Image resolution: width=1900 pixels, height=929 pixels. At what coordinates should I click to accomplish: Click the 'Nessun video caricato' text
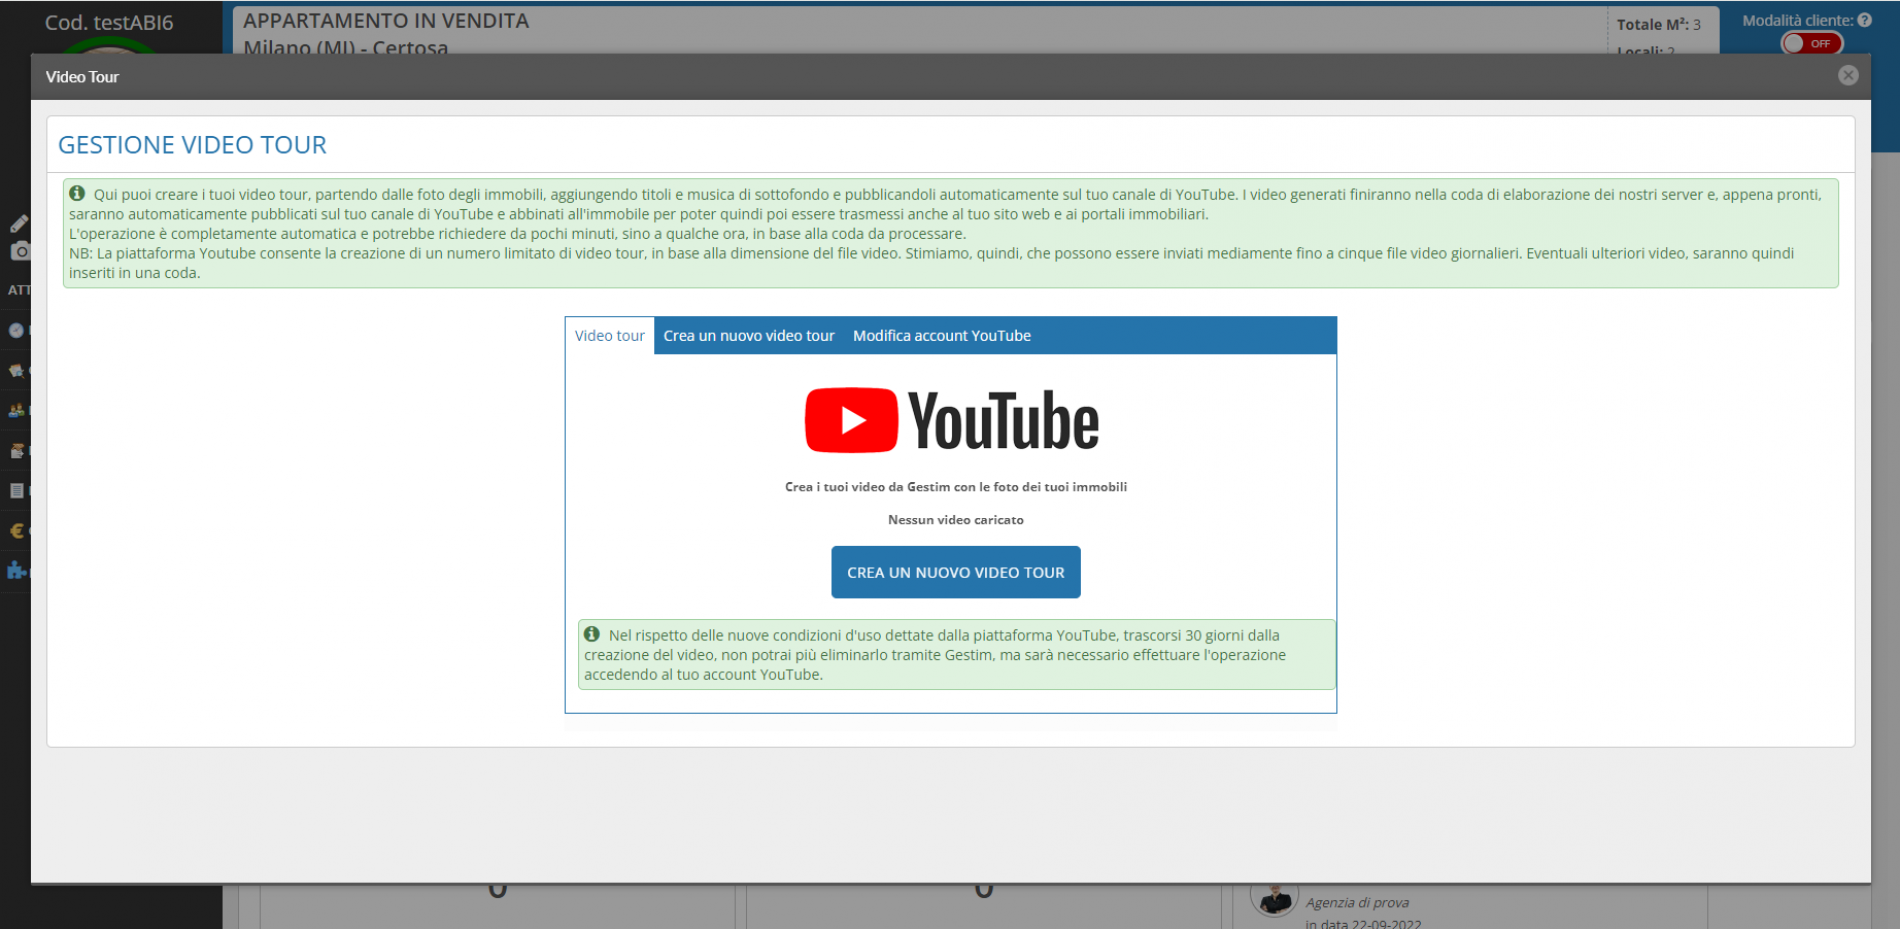(956, 520)
